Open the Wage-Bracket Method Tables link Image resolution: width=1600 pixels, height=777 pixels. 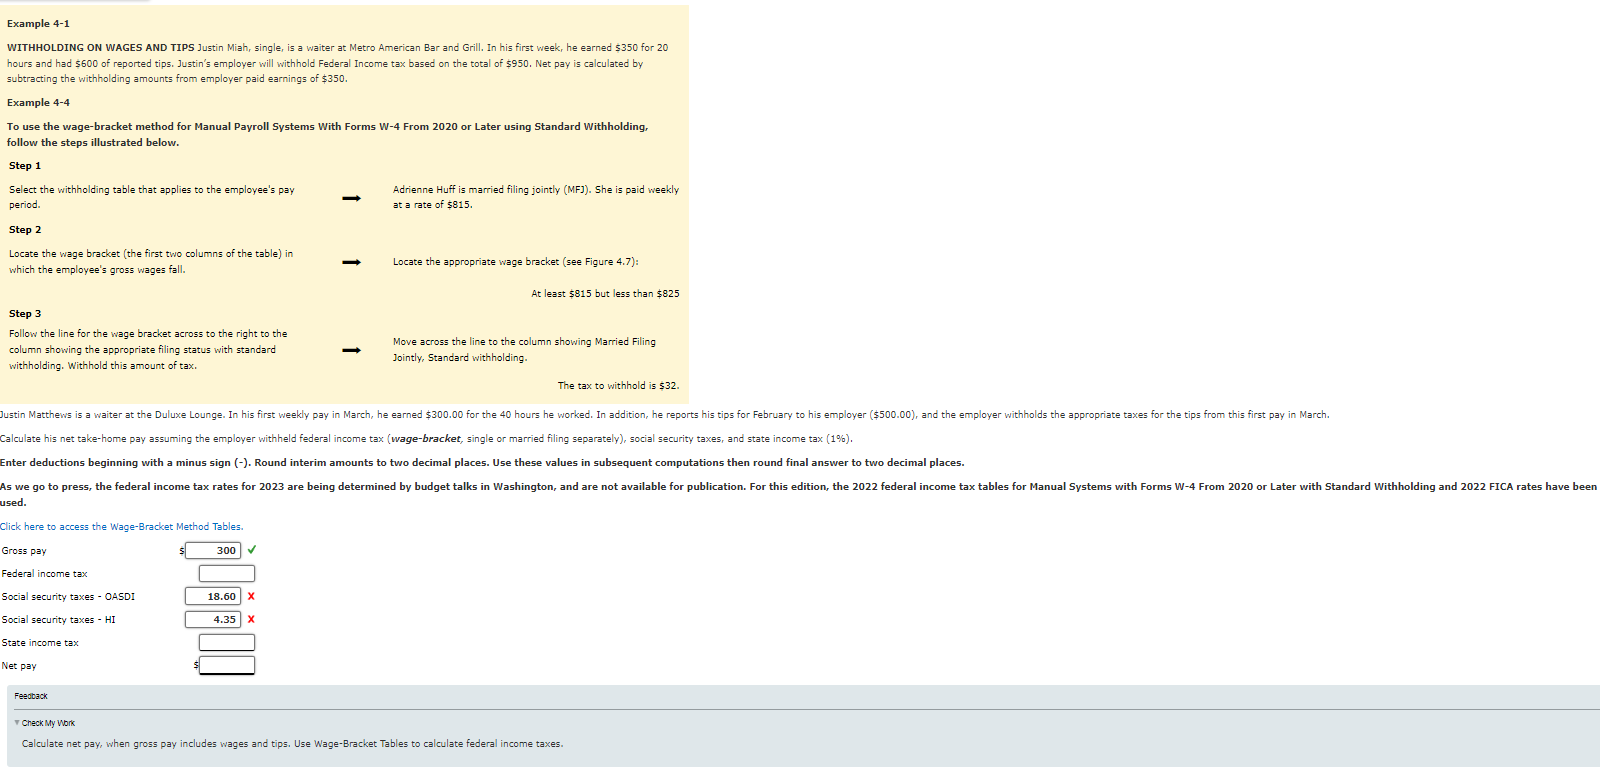tap(121, 527)
